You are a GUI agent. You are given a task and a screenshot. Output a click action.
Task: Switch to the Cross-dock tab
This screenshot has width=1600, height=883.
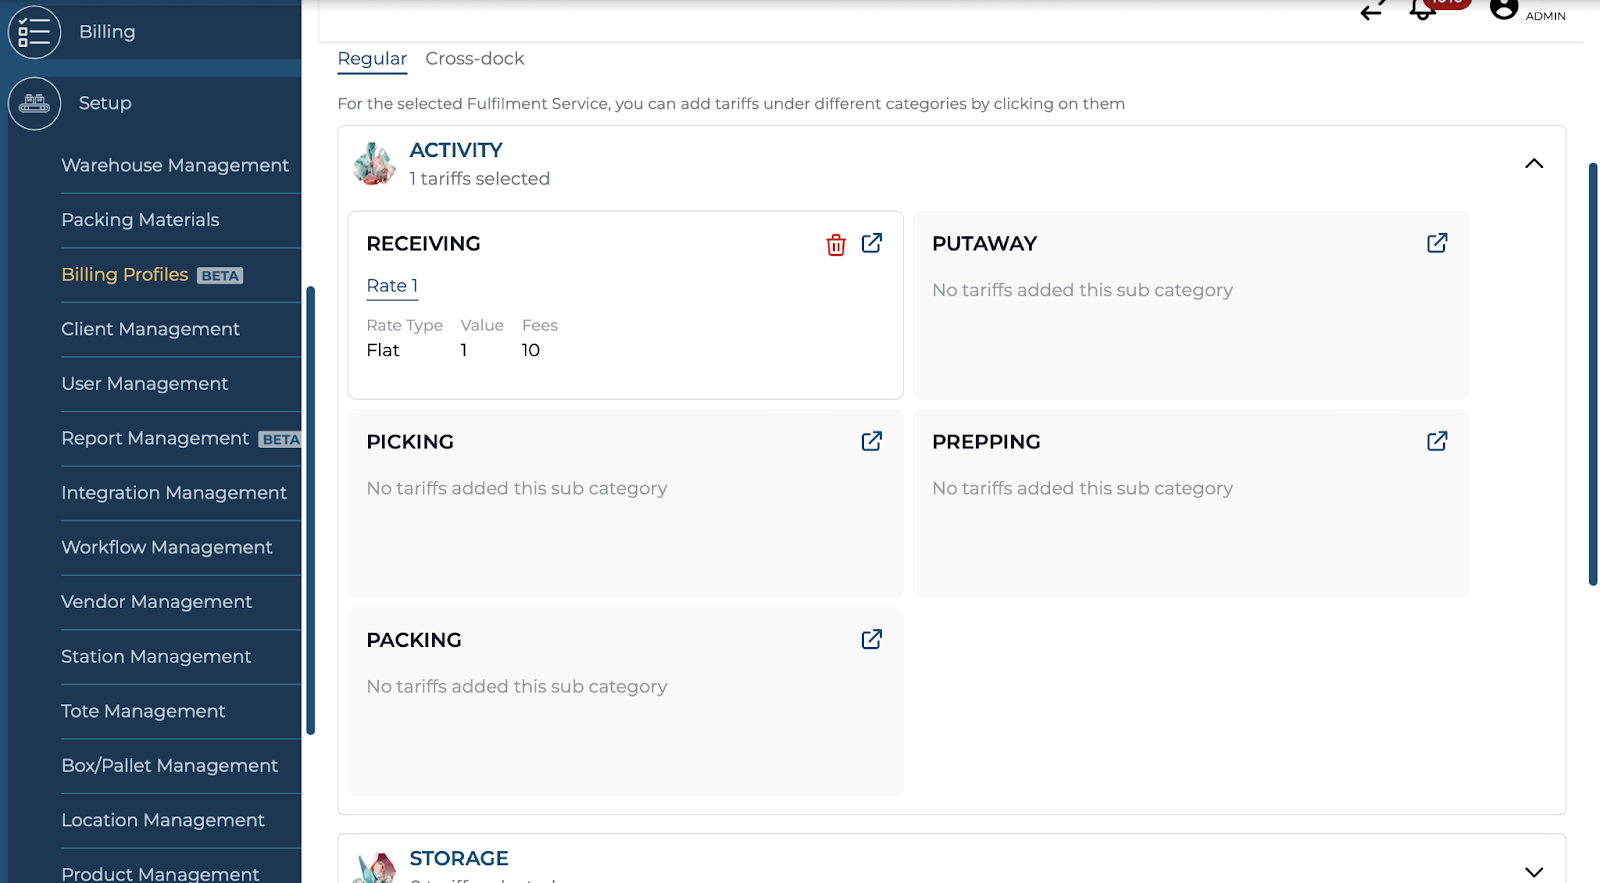474,59
